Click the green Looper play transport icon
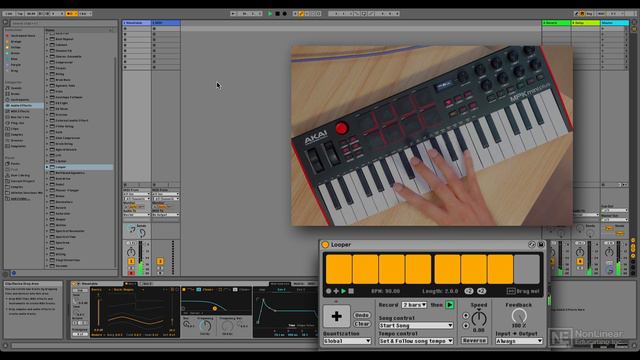The image size is (640, 360). [343, 291]
